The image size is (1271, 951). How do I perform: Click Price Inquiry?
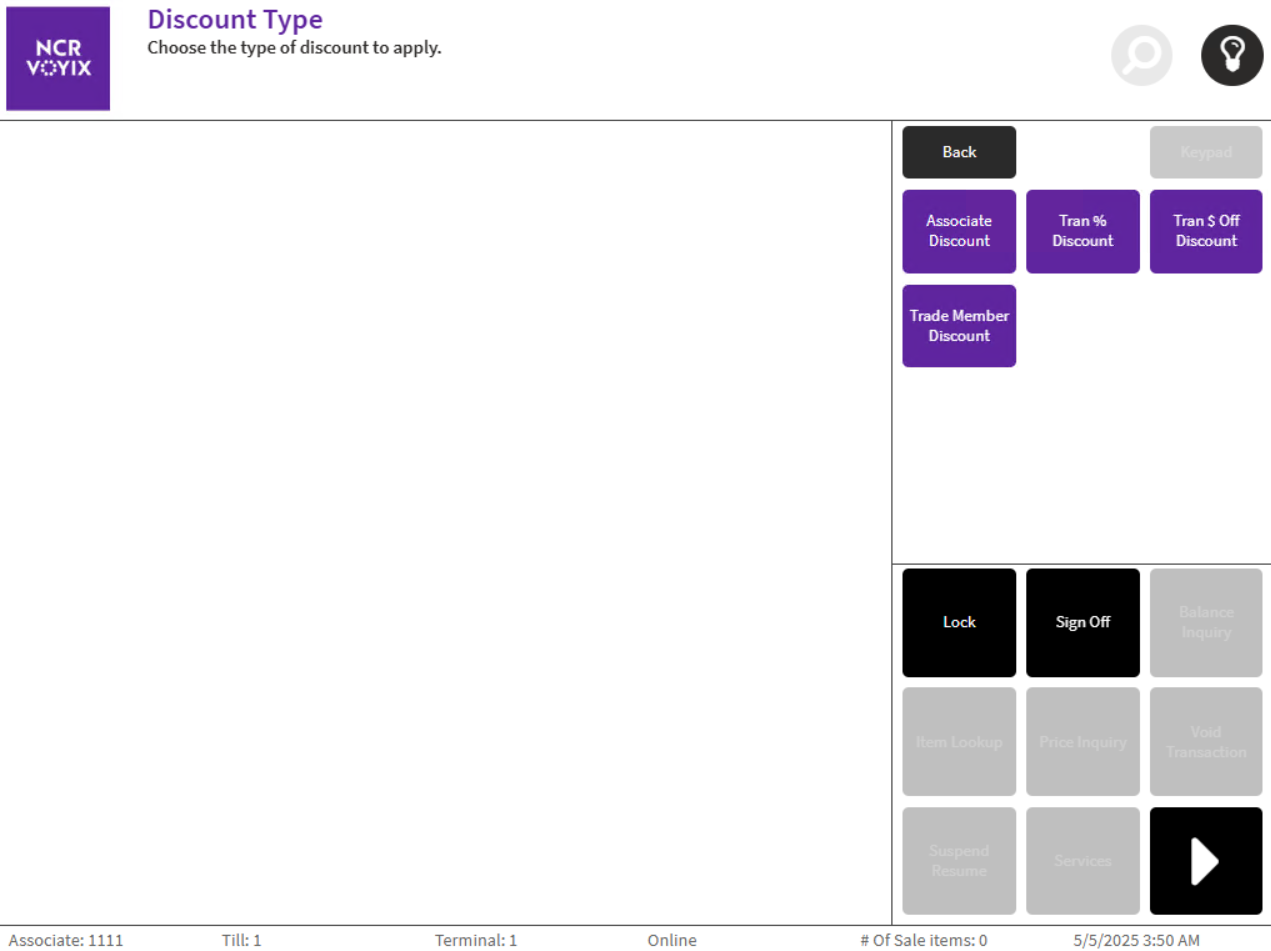[1082, 741]
